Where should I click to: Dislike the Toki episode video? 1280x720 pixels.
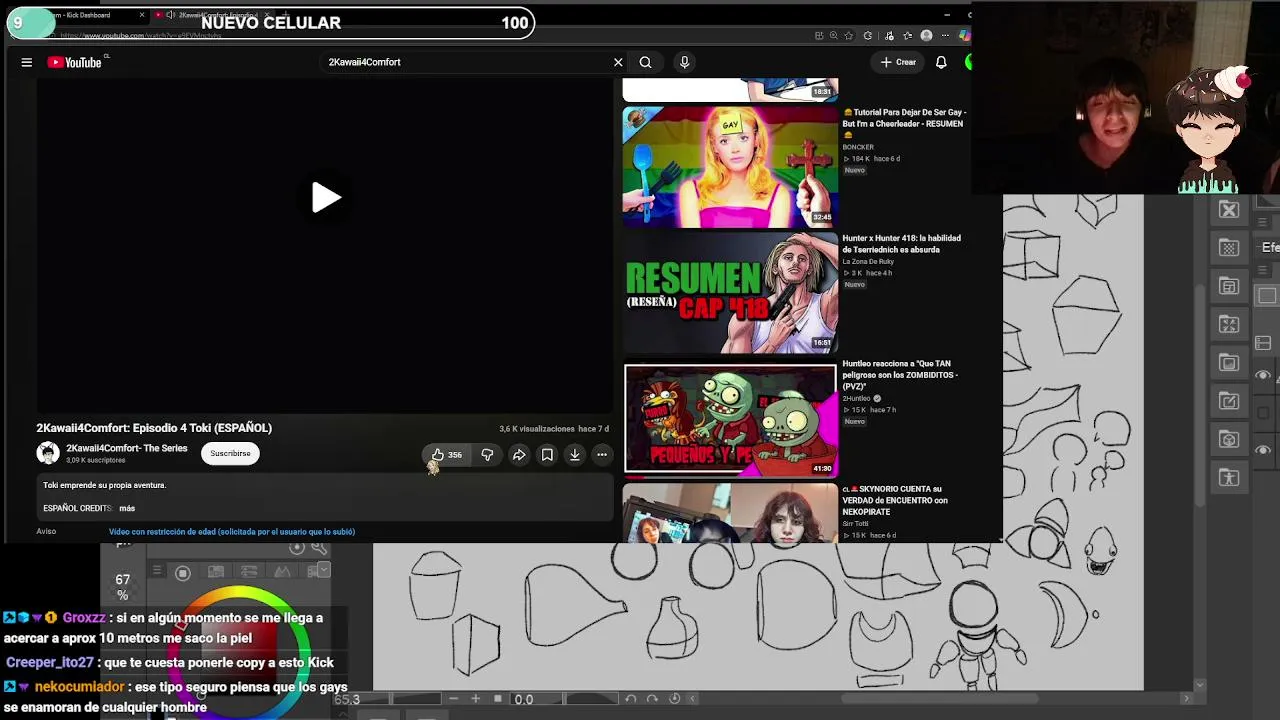coord(487,455)
